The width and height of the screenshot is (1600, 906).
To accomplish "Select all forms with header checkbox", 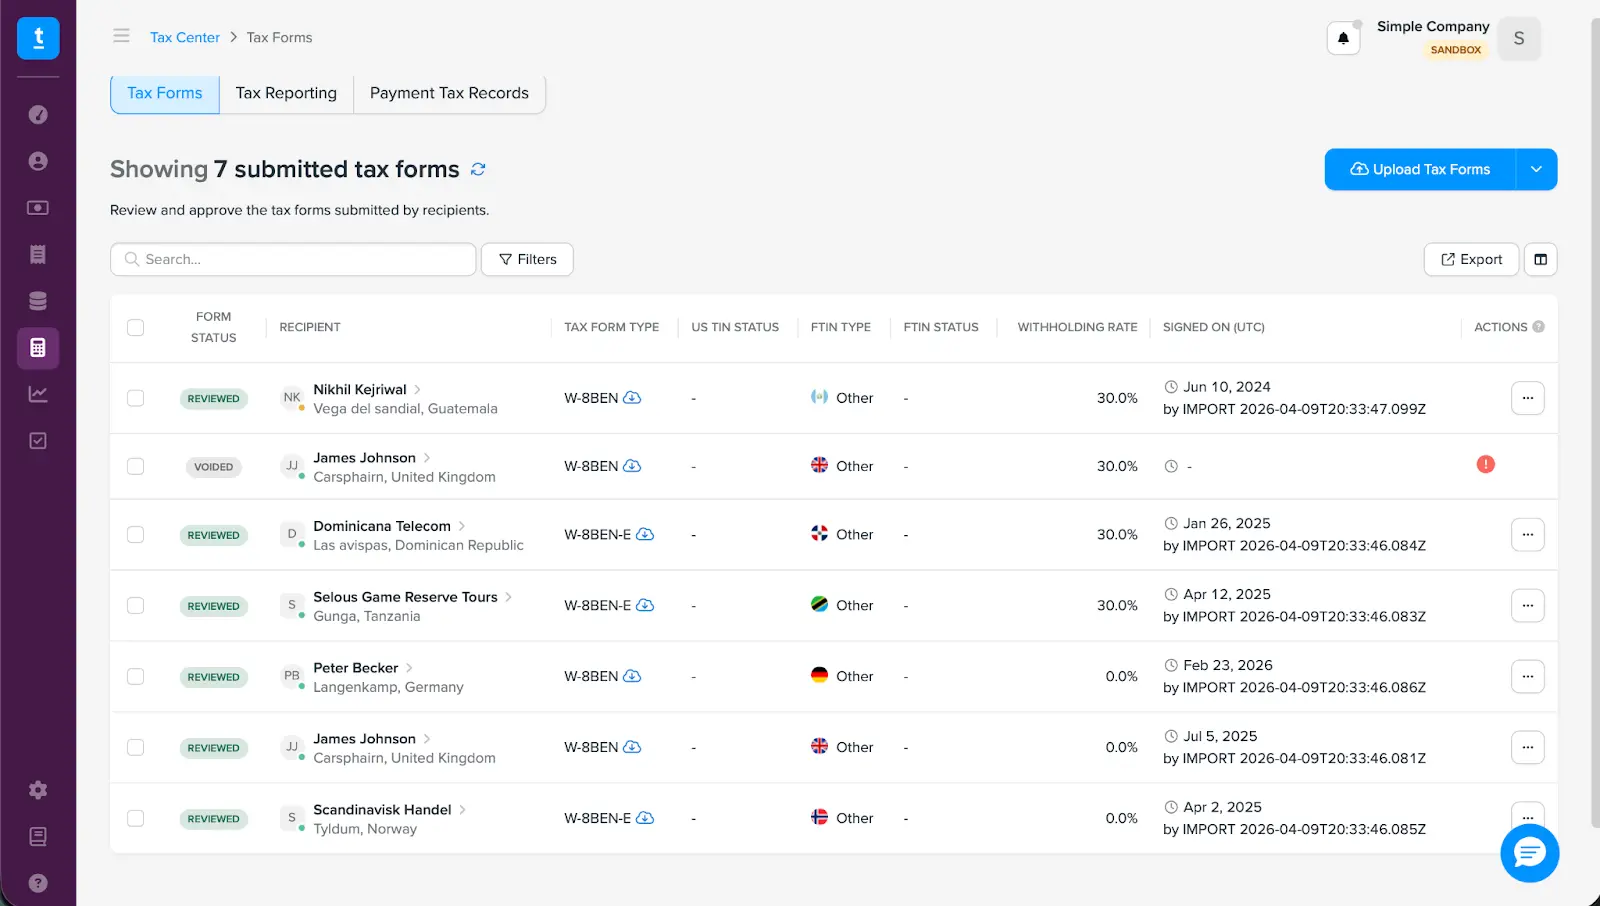I will [136, 328].
